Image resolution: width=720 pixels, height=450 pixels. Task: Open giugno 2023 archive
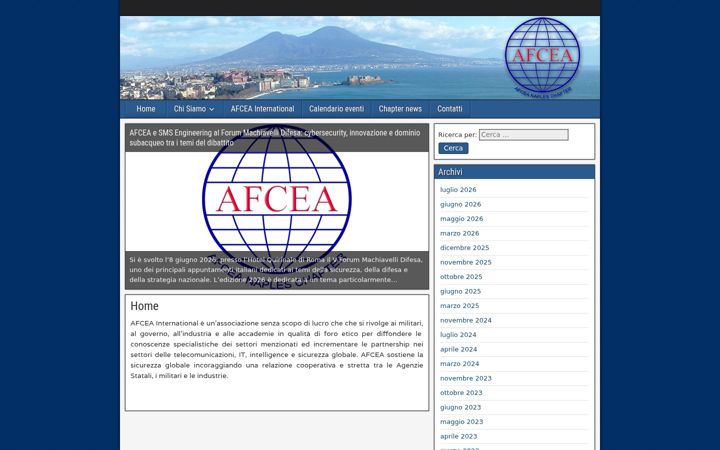coord(461,407)
